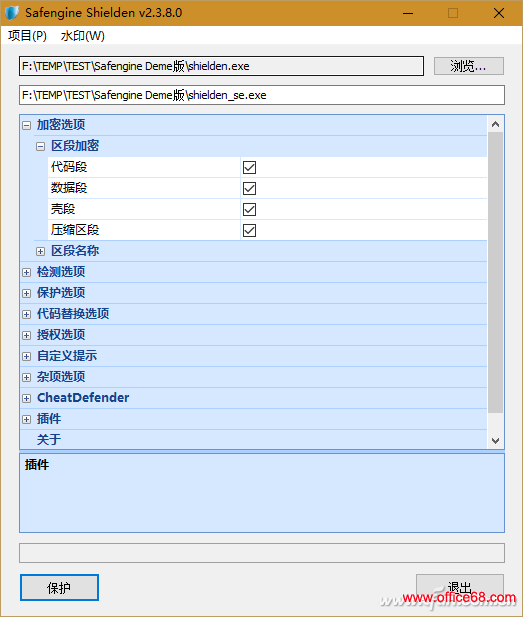Image resolution: width=523 pixels, height=617 pixels.
Task: Expand the 代码替换选项 group
Action: [x=26, y=314]
